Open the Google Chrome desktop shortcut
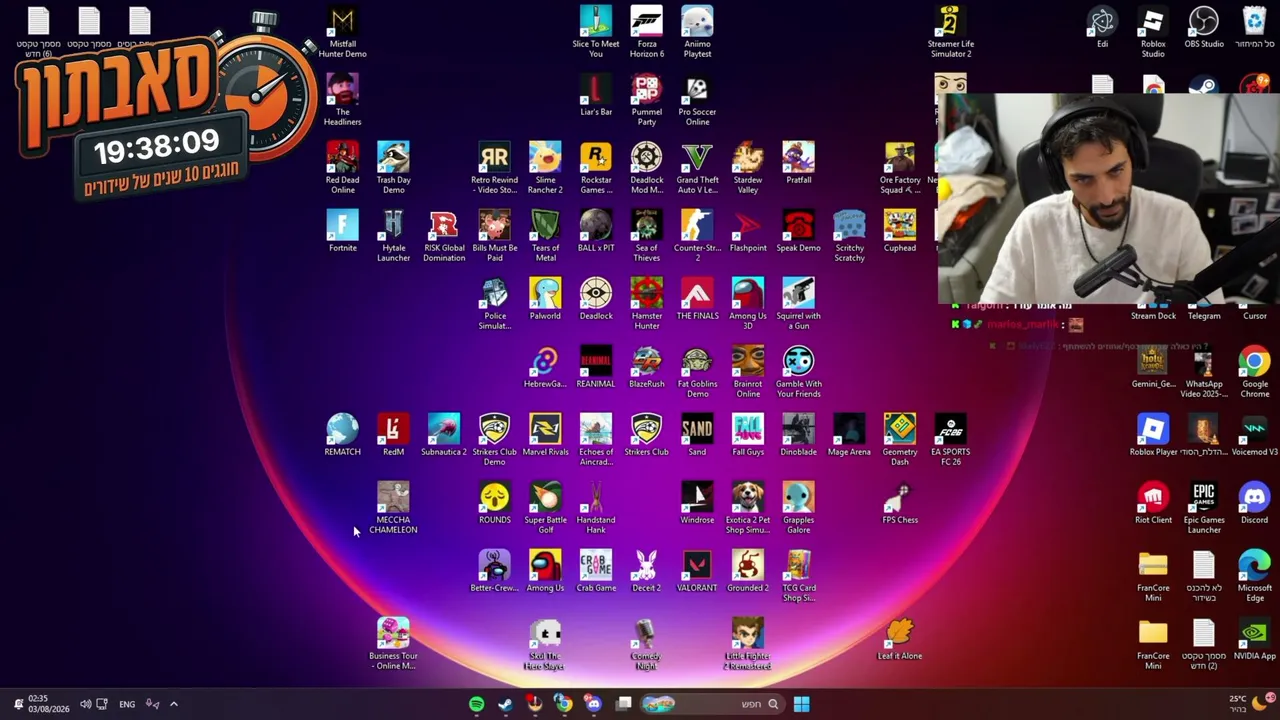This screenshot has width=1280, height=720. 1254,371
